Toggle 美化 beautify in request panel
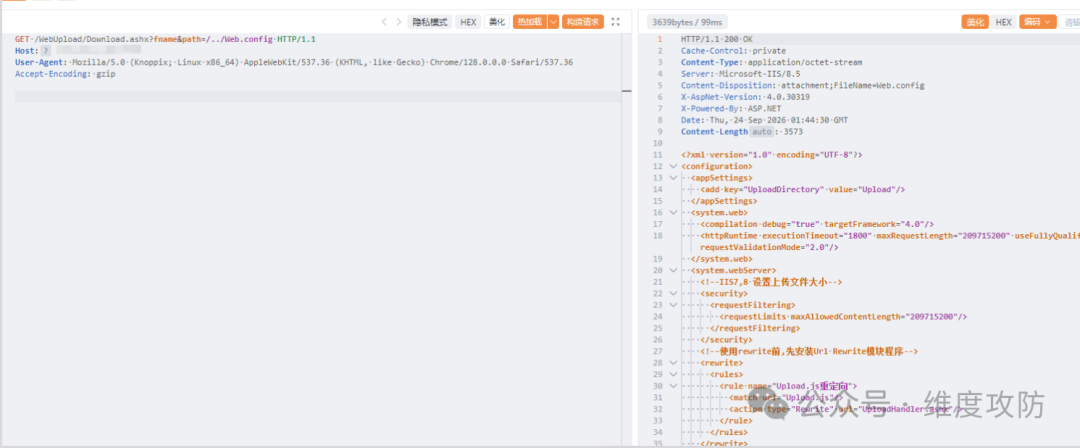 [497, 22]
